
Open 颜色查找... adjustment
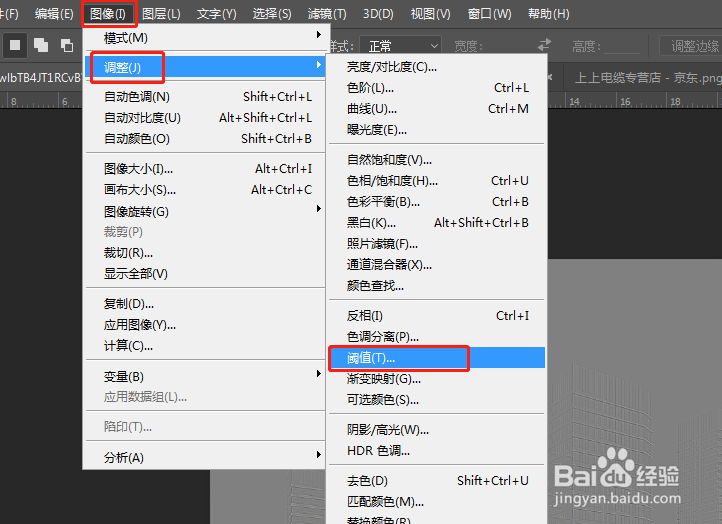[437, 286]
